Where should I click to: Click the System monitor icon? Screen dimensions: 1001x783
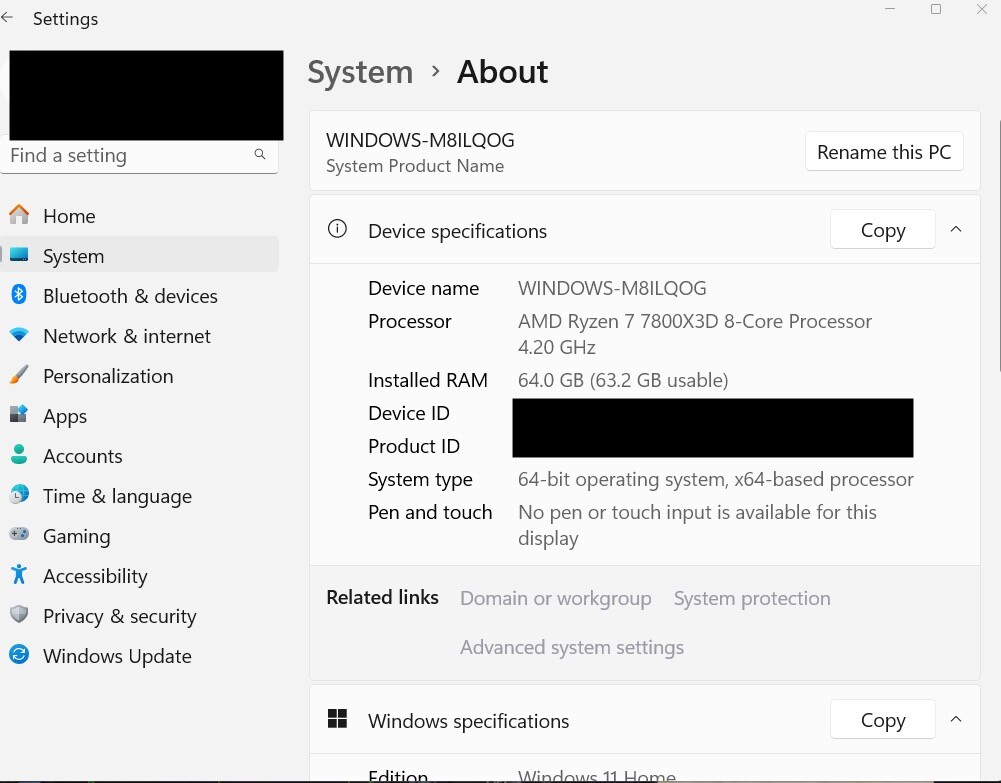click(x=19, y=255)
